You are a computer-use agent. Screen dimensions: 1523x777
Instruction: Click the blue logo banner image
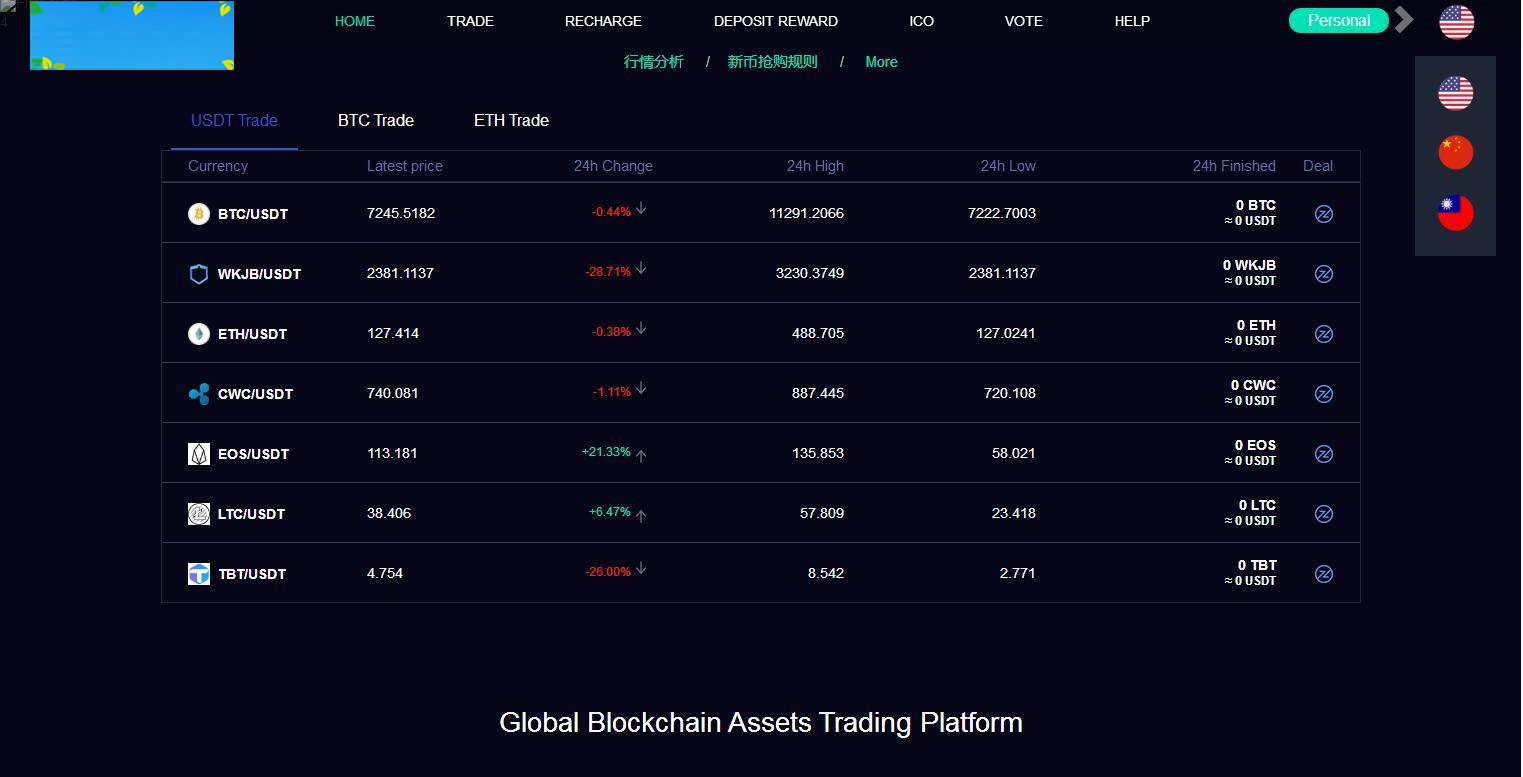click(x=132, y=35)
